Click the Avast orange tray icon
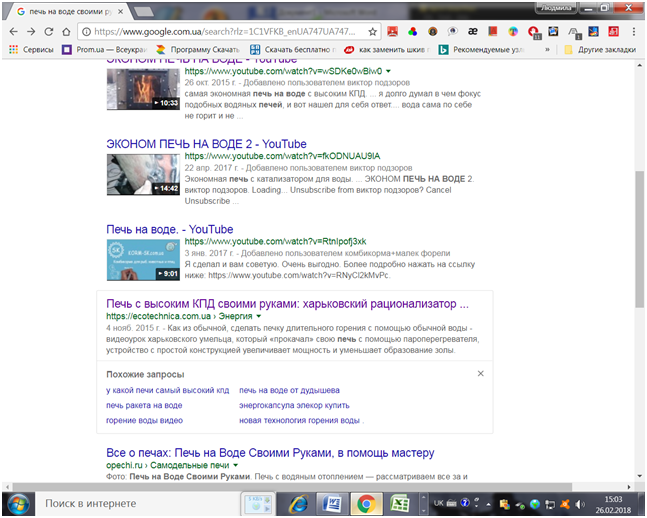 [x=565, y=504]
